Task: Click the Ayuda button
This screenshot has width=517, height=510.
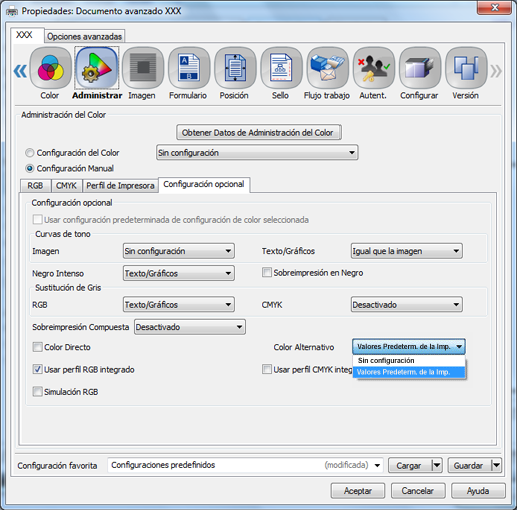Action: [478, 491]
